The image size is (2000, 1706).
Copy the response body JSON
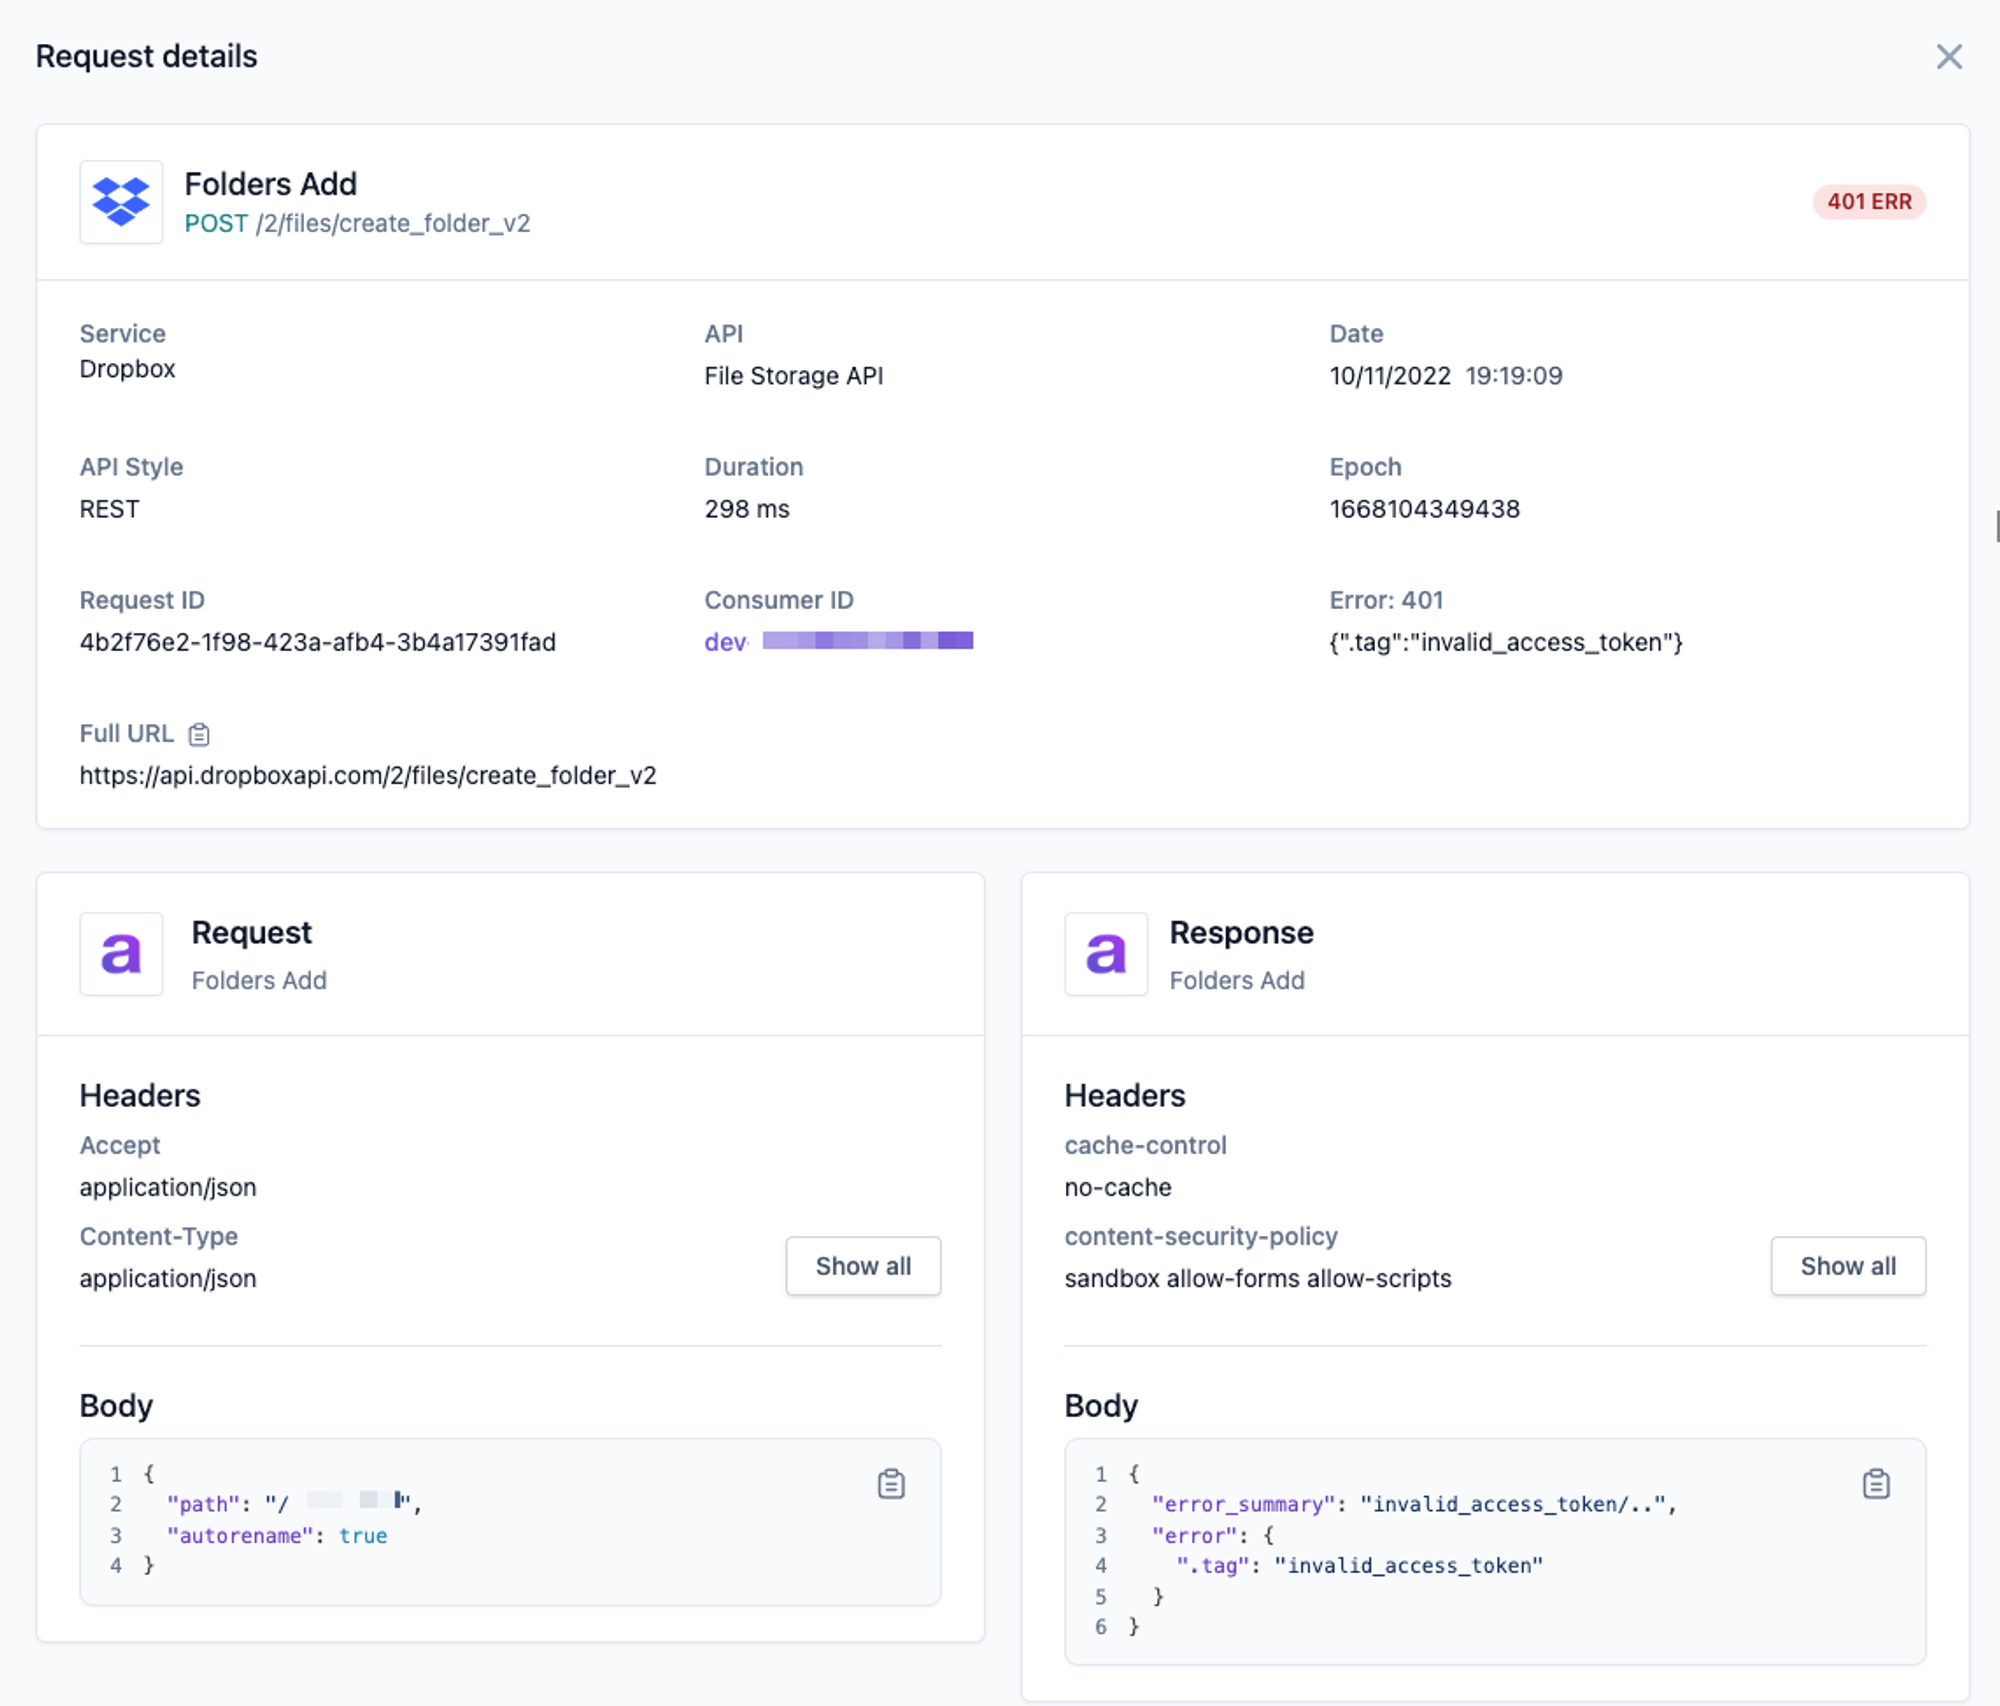point(1876,1484)
